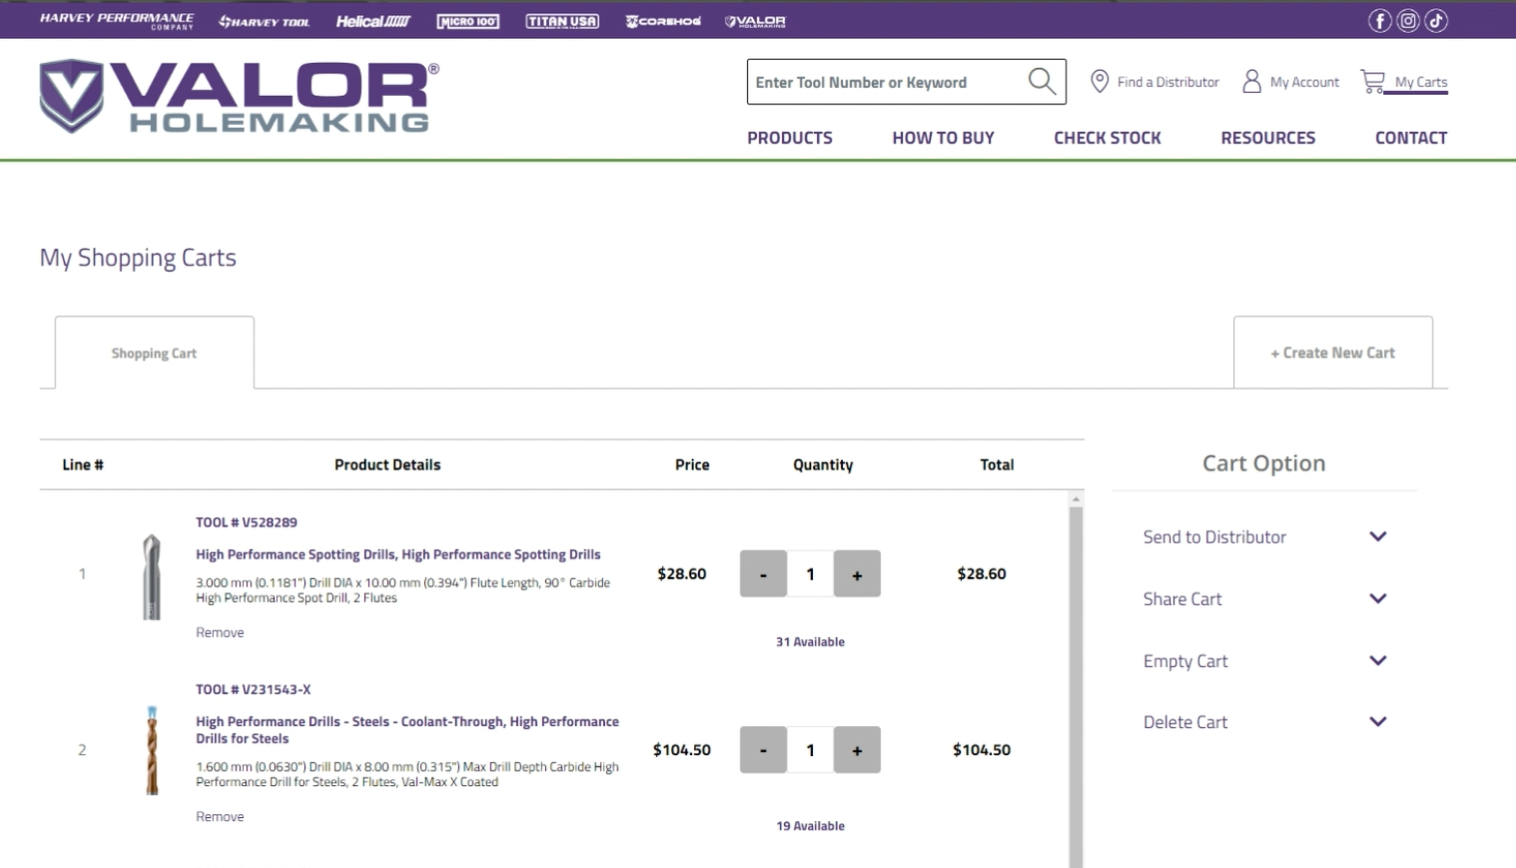Image resolution: width=1516 pixels, height=868 pixels.
Task: Expand the Share Cart option
Action: 1377,599
